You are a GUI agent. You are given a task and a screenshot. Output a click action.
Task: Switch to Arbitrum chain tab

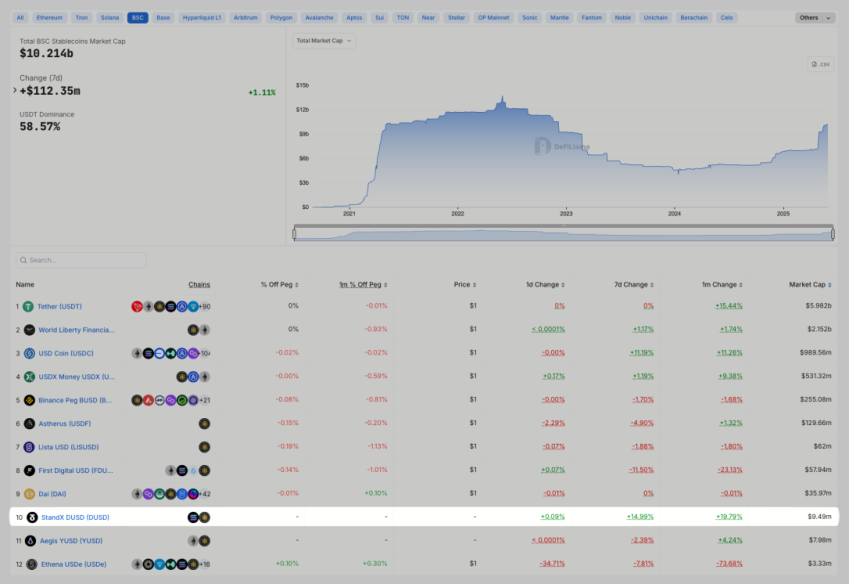[x=245, y=18]
